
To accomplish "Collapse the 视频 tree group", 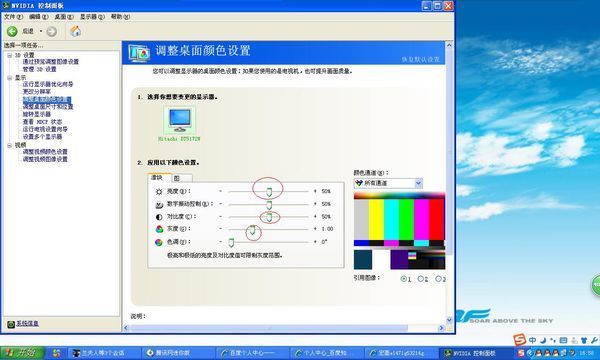I will coord(10,145).
